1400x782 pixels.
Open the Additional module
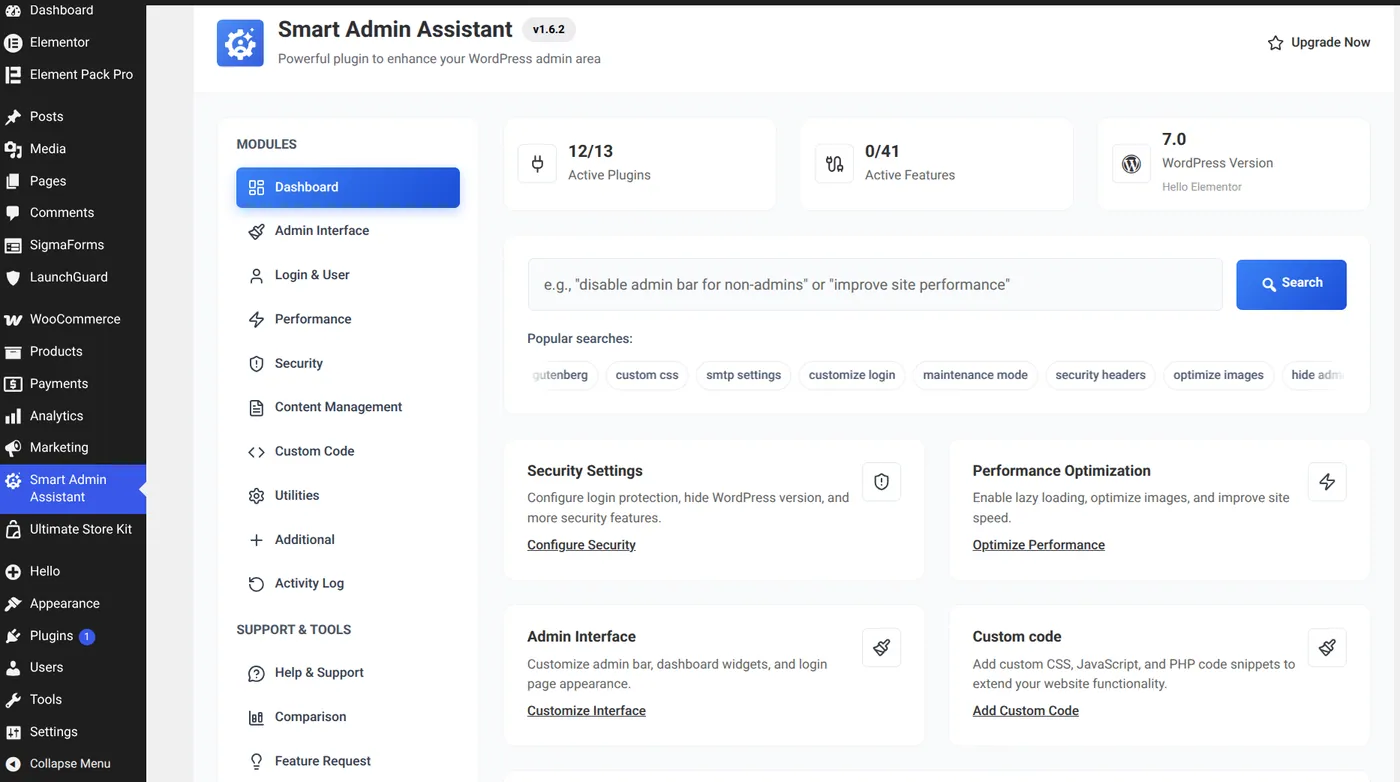[348, 539]
